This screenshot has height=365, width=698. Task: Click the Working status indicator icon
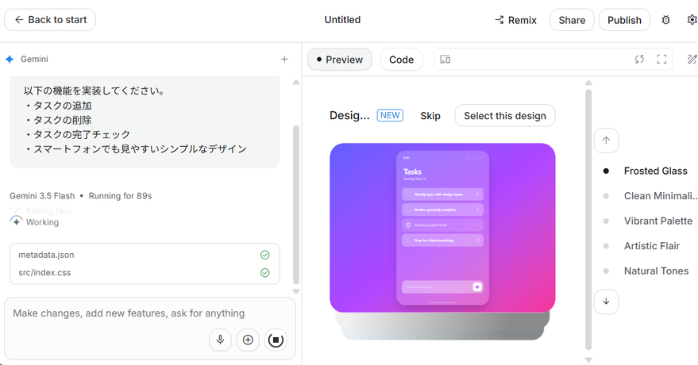click(16, 221)
